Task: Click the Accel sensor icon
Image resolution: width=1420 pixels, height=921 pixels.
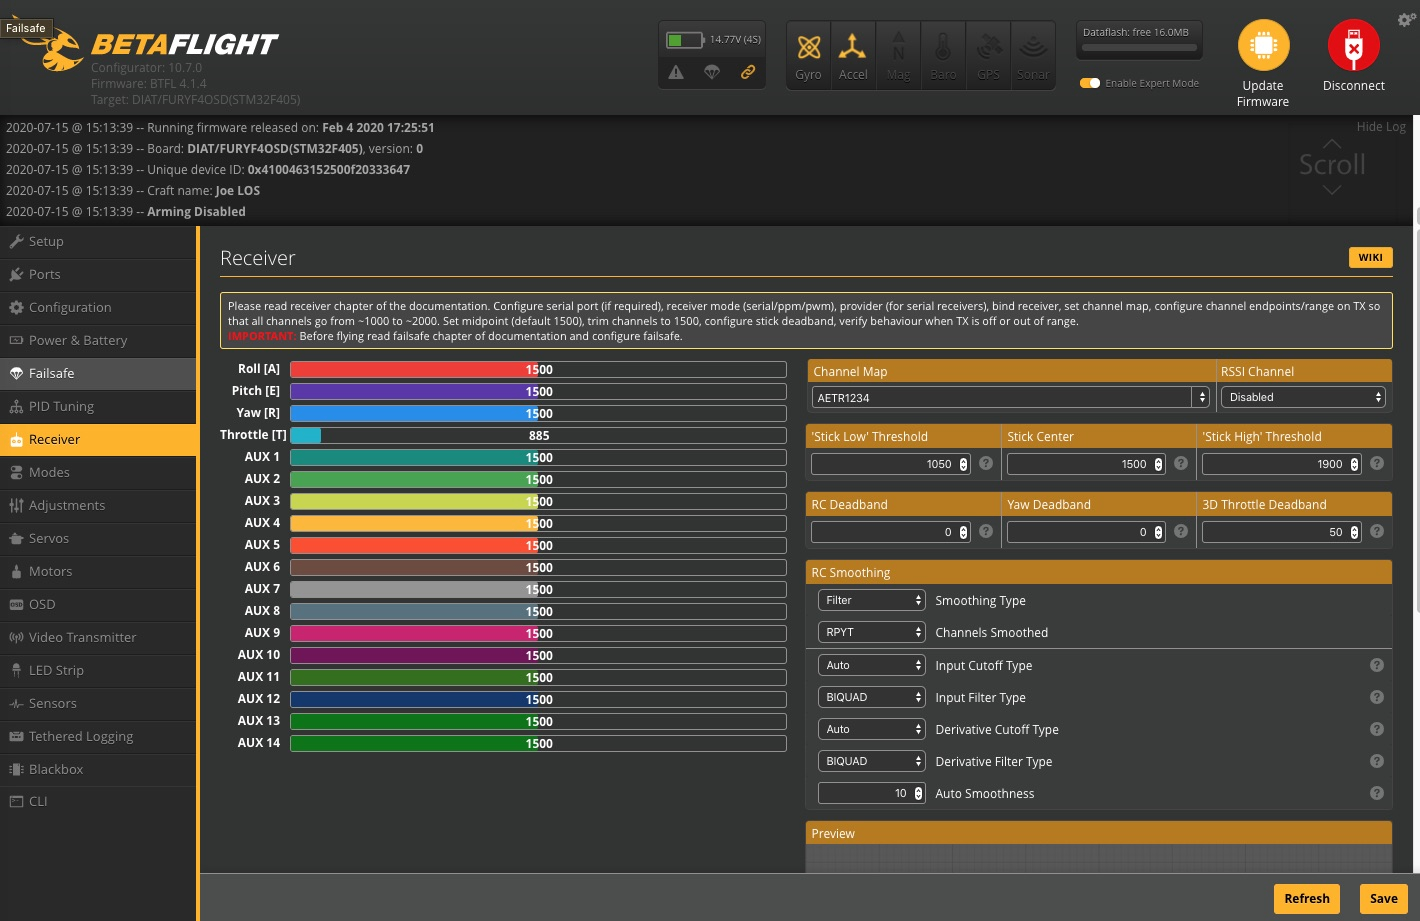Action: coord(852,47)
